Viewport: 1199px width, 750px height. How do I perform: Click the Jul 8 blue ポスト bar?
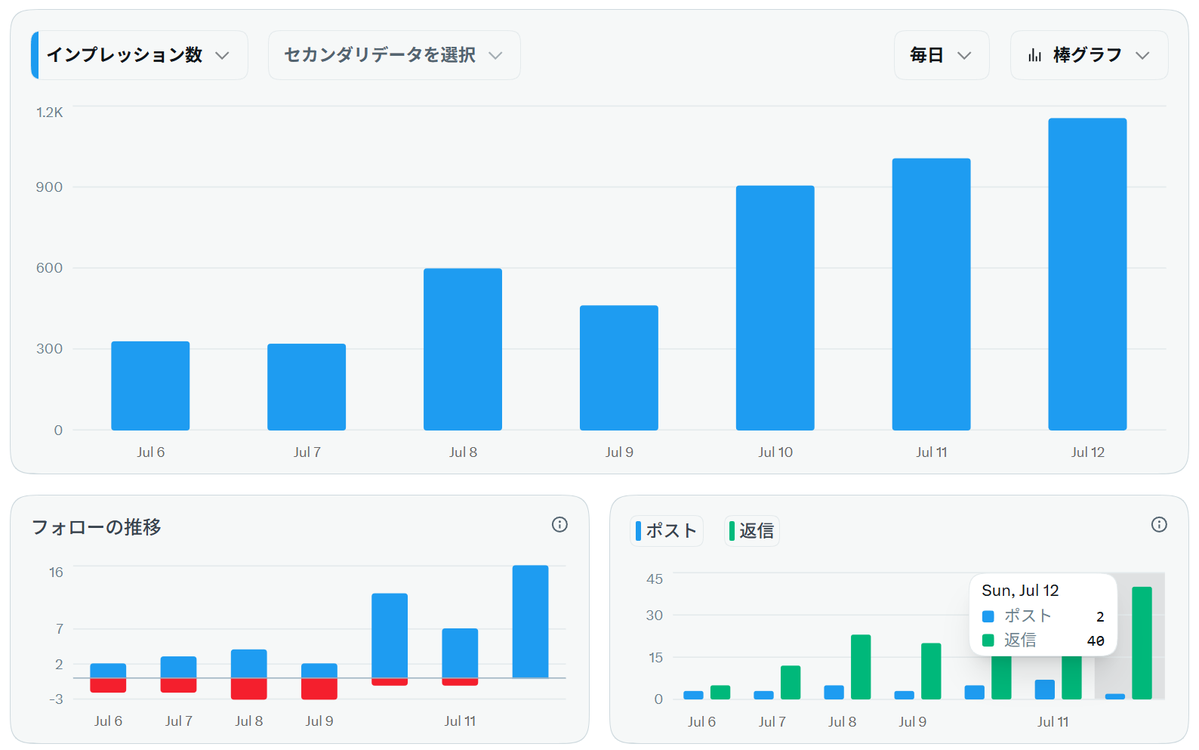point(834,692)
